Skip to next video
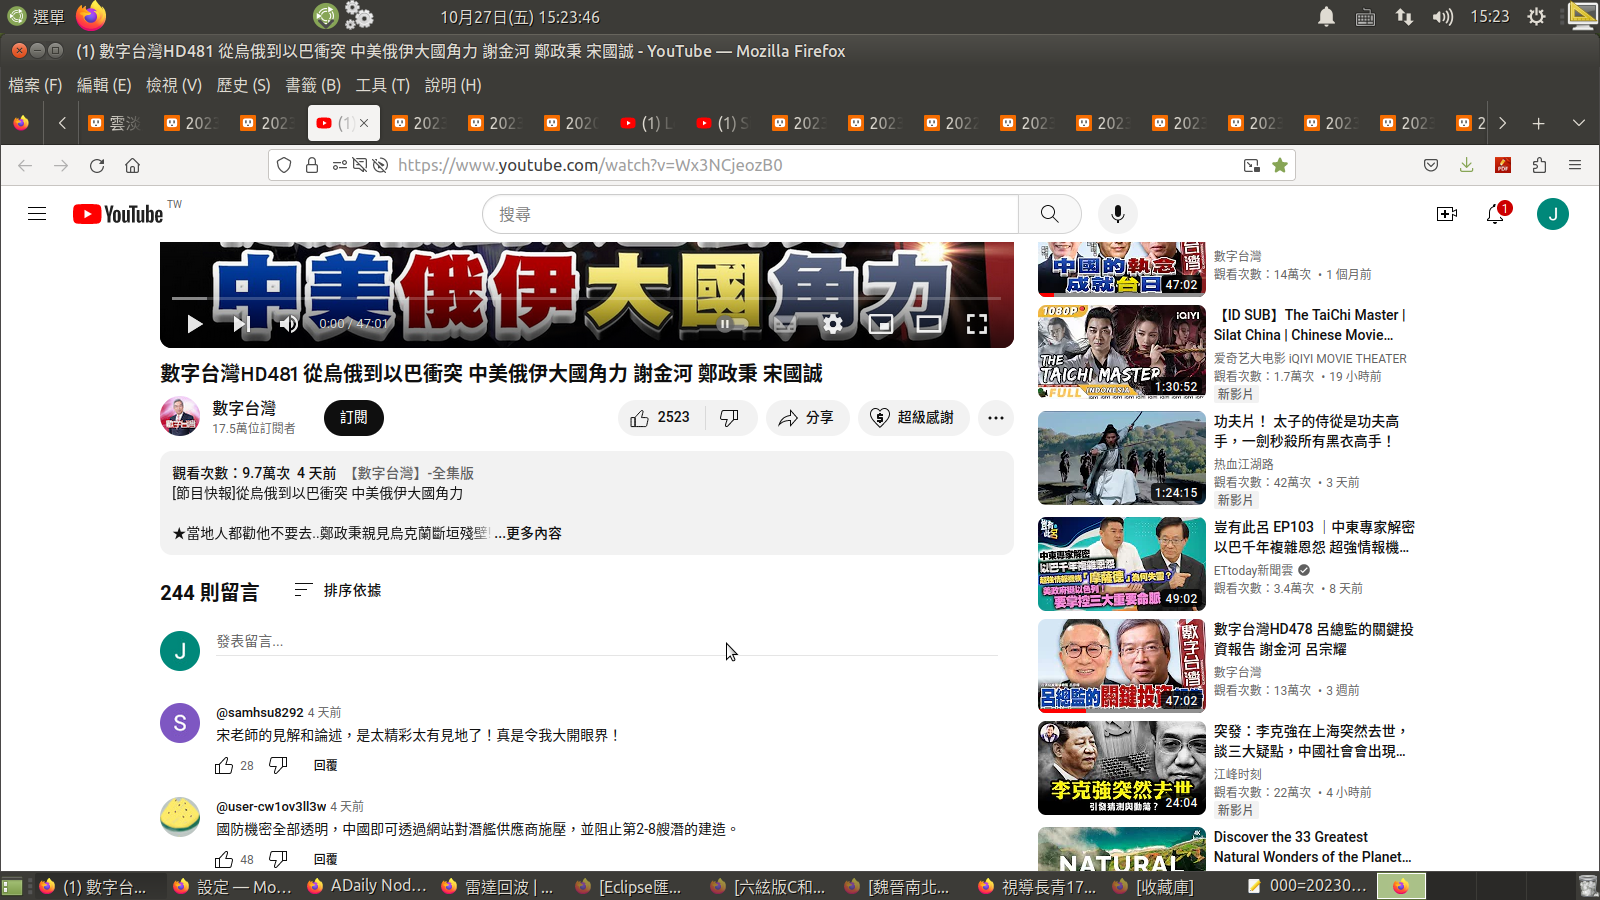 (x=241, y=323)
